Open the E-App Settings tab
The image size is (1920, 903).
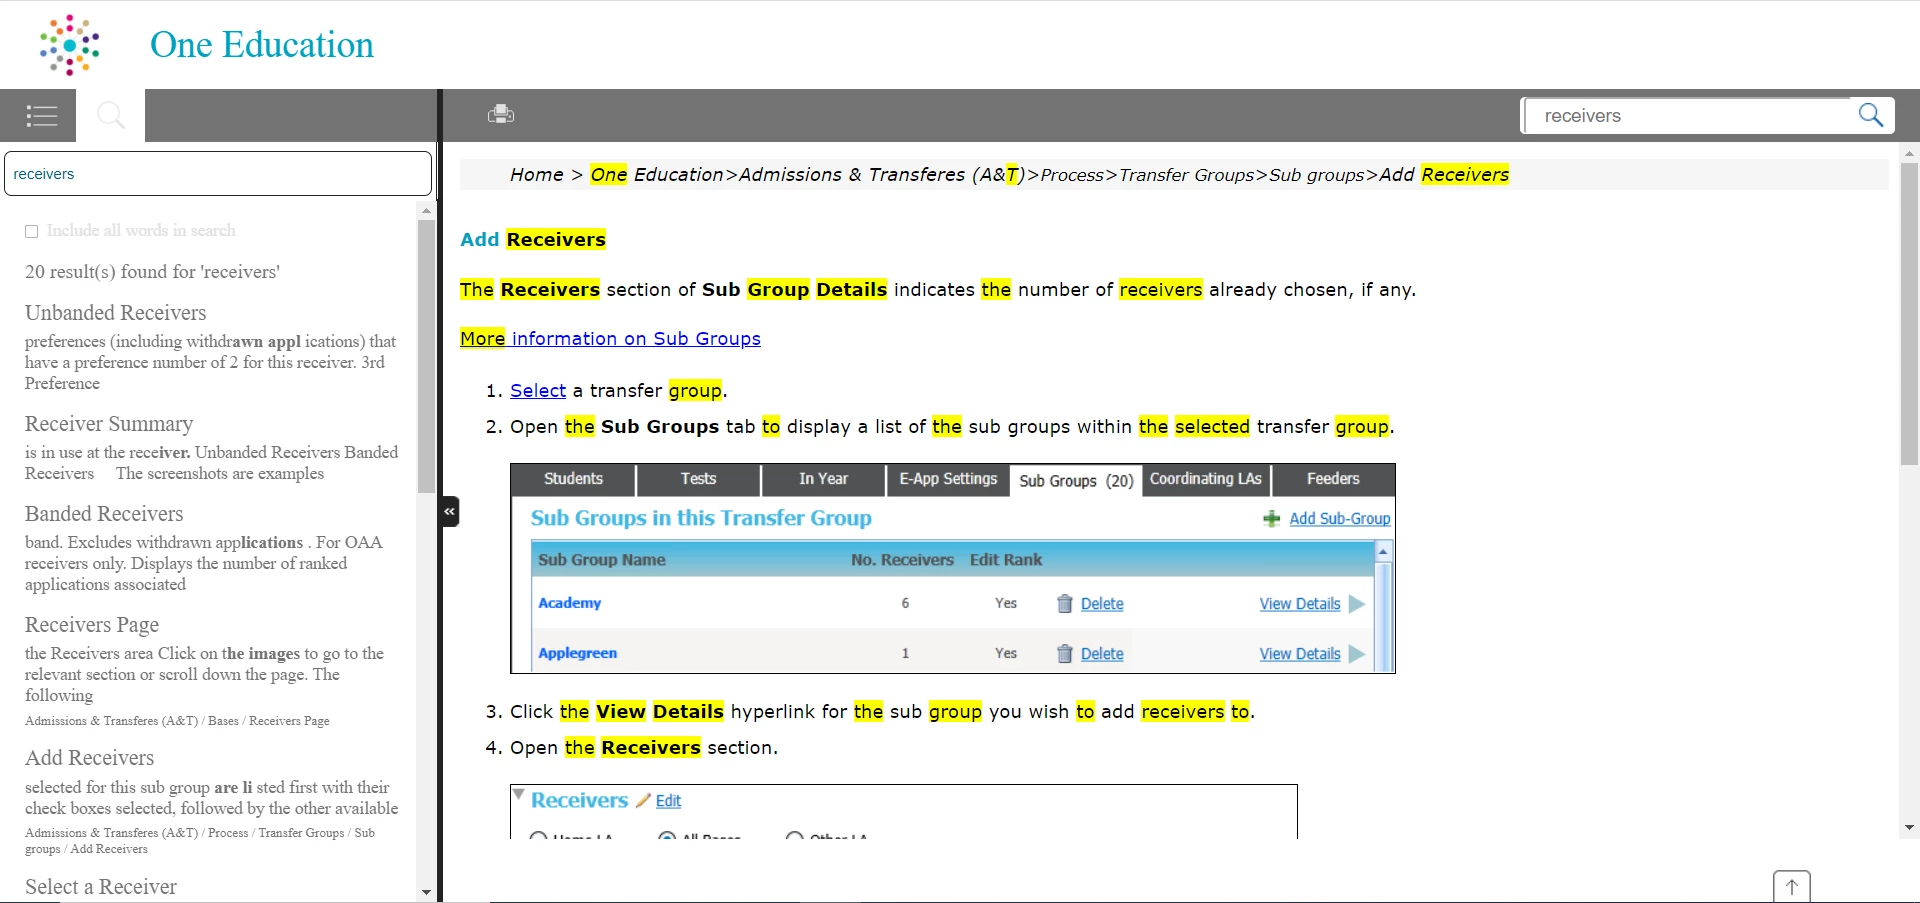coord(948,479)
